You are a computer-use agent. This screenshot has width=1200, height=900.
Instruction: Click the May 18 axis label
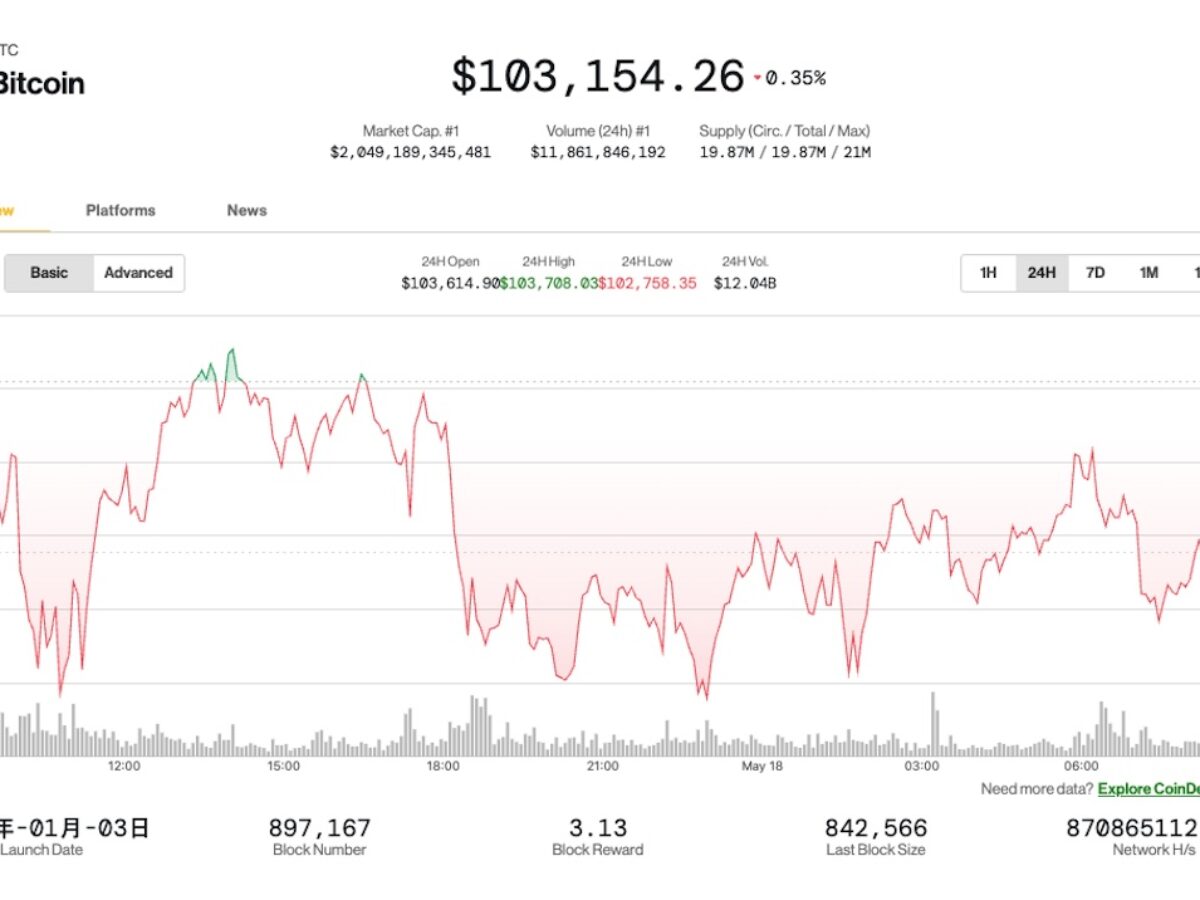762,767
